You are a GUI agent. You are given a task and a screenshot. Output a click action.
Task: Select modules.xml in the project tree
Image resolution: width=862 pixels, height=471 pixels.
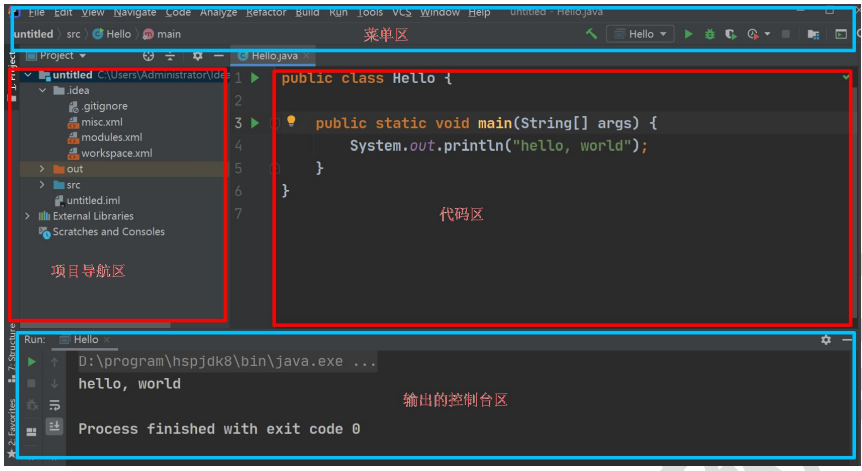point(104,137)
